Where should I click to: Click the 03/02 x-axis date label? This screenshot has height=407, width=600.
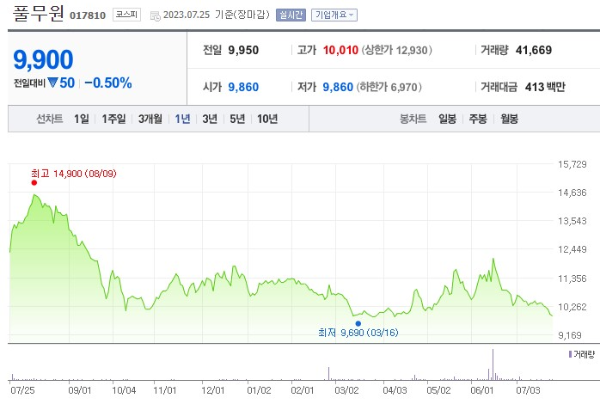coord(346,391)
